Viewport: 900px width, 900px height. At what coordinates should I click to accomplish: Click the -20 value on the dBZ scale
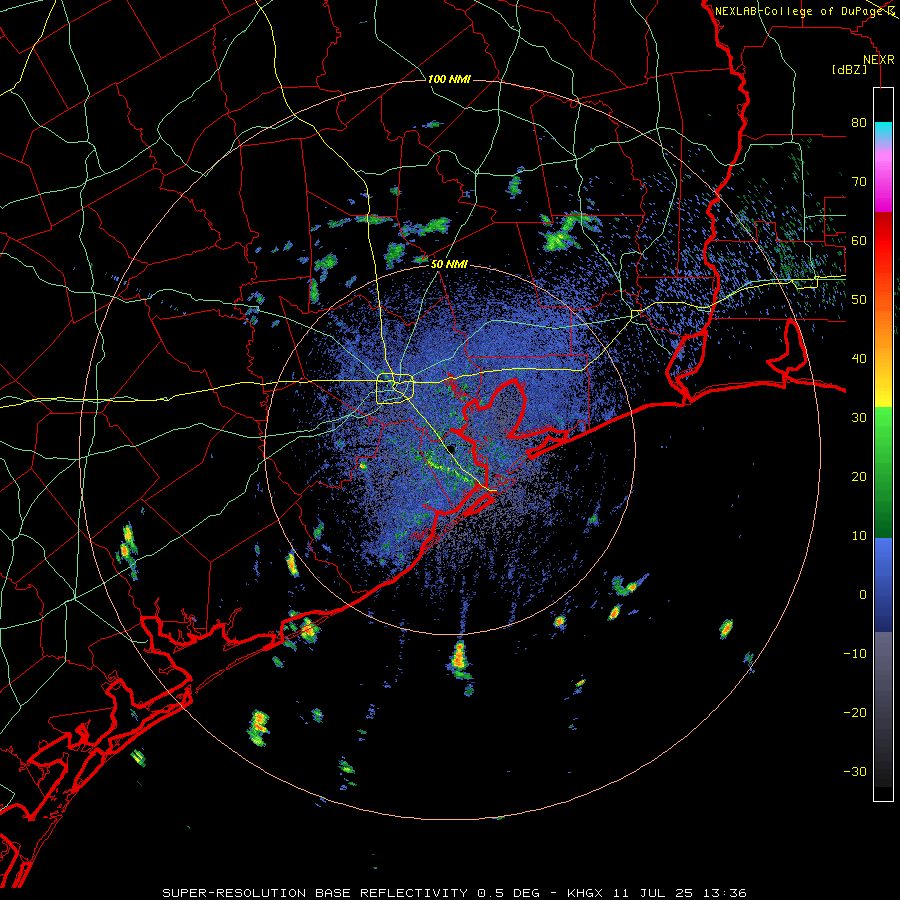click(x=855, y=713)
